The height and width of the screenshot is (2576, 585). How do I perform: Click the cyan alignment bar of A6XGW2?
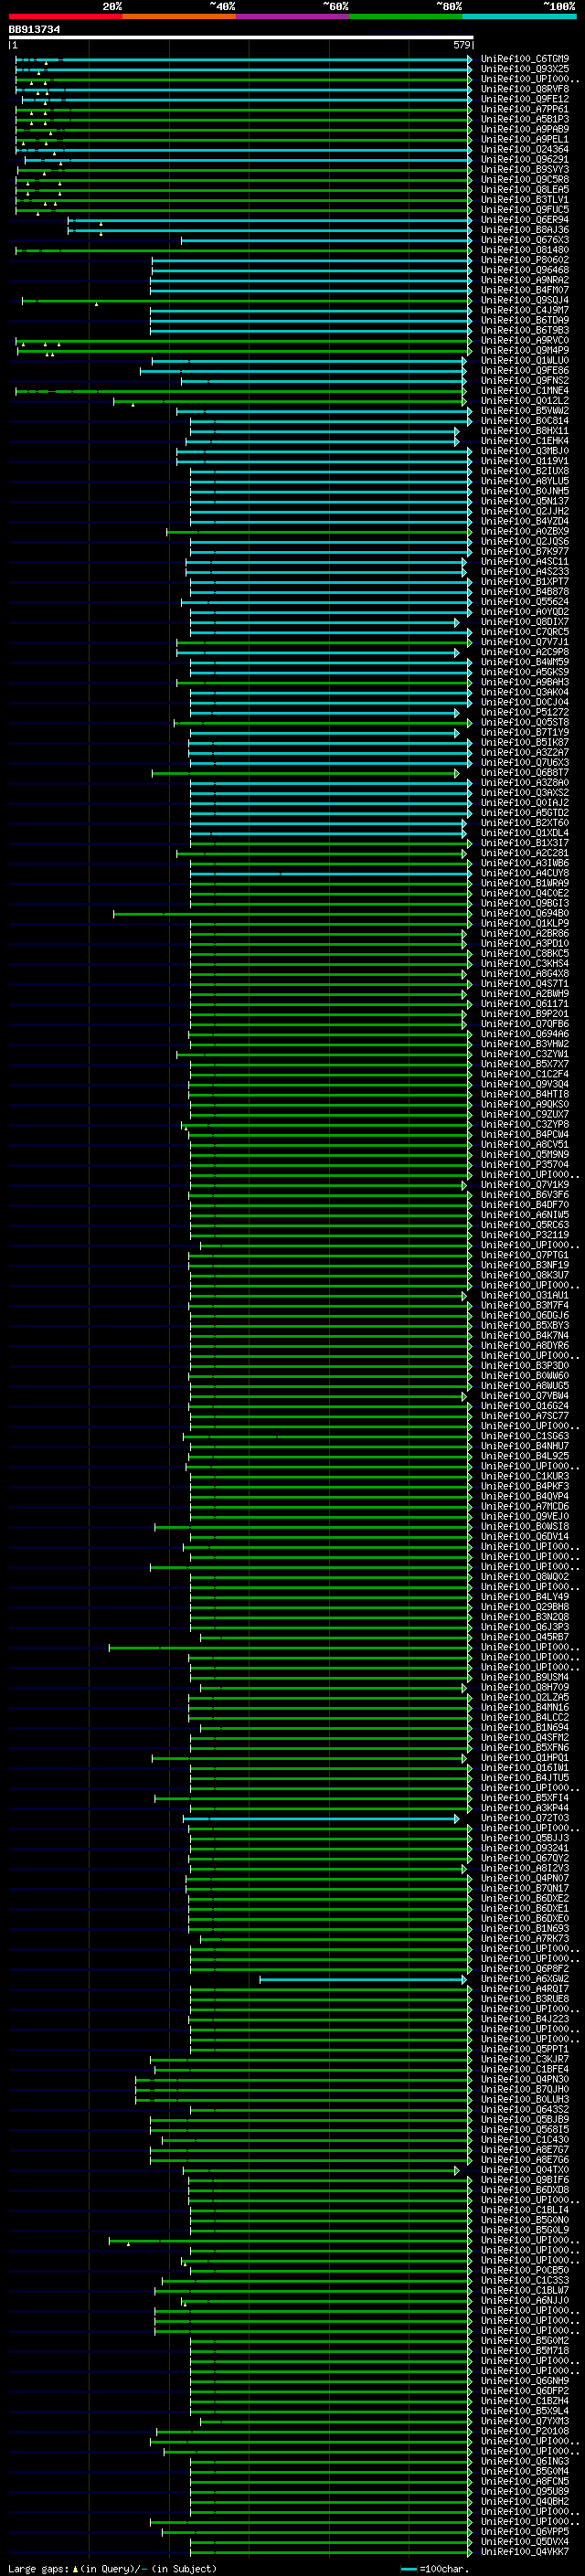[x=363, y=1979]
